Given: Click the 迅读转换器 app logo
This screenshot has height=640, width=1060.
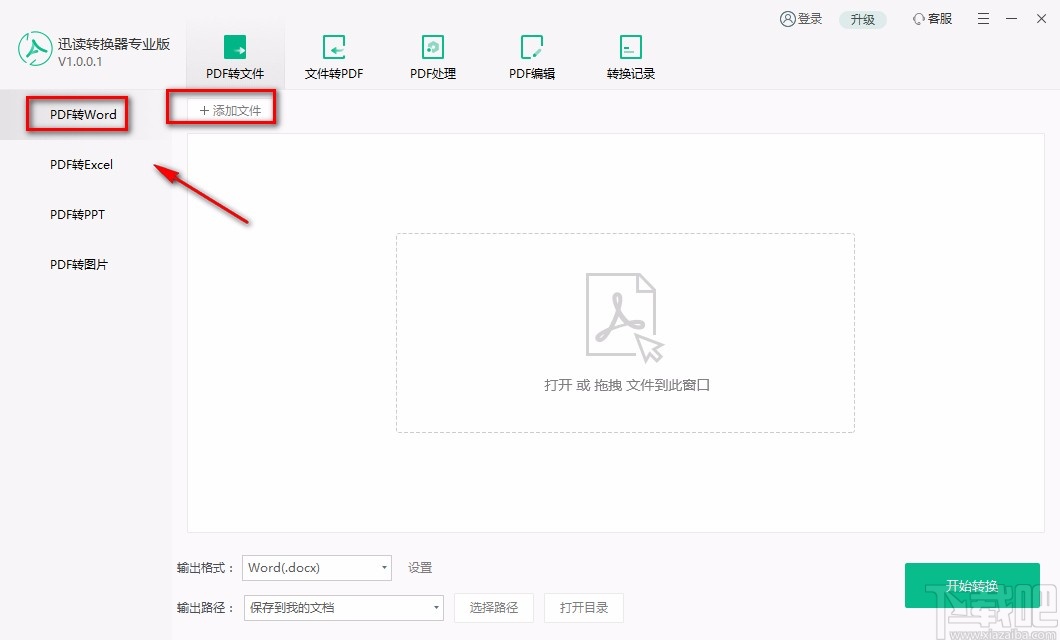Looking at the screenshot, I should [36, 48].
